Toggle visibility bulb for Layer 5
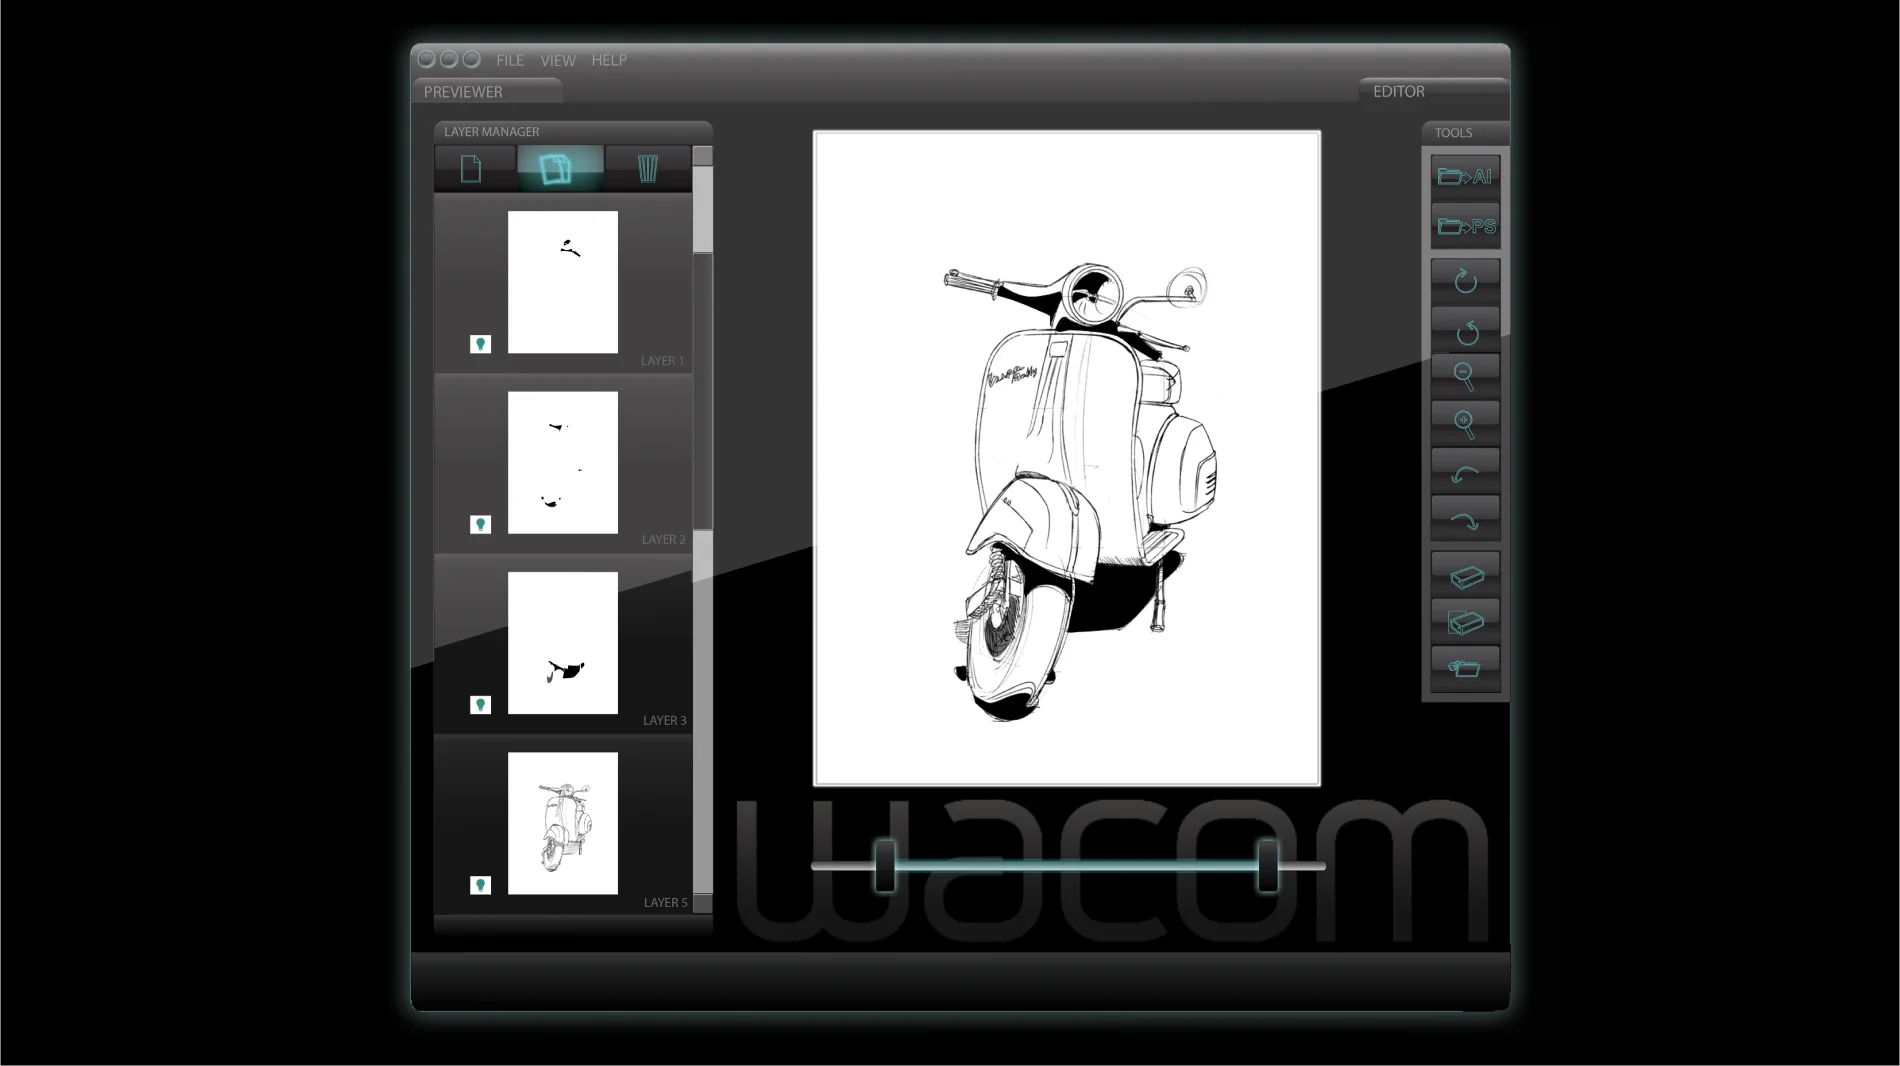This screenshot has height=1066, width=1900. point(480,885)
